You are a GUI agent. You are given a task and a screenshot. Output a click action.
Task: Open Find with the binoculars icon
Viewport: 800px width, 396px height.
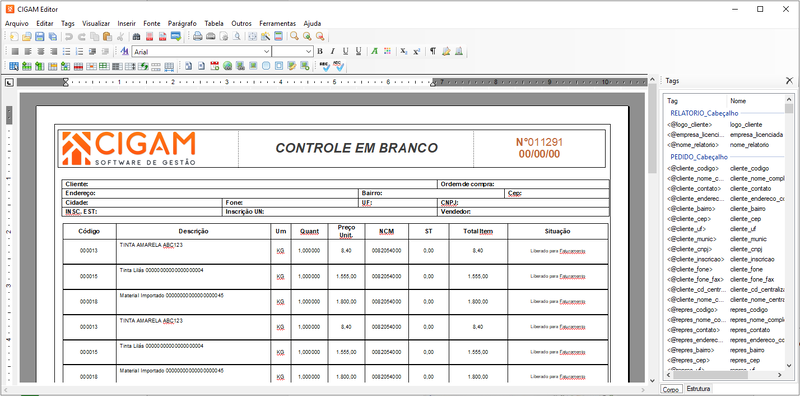pos(136,36)
